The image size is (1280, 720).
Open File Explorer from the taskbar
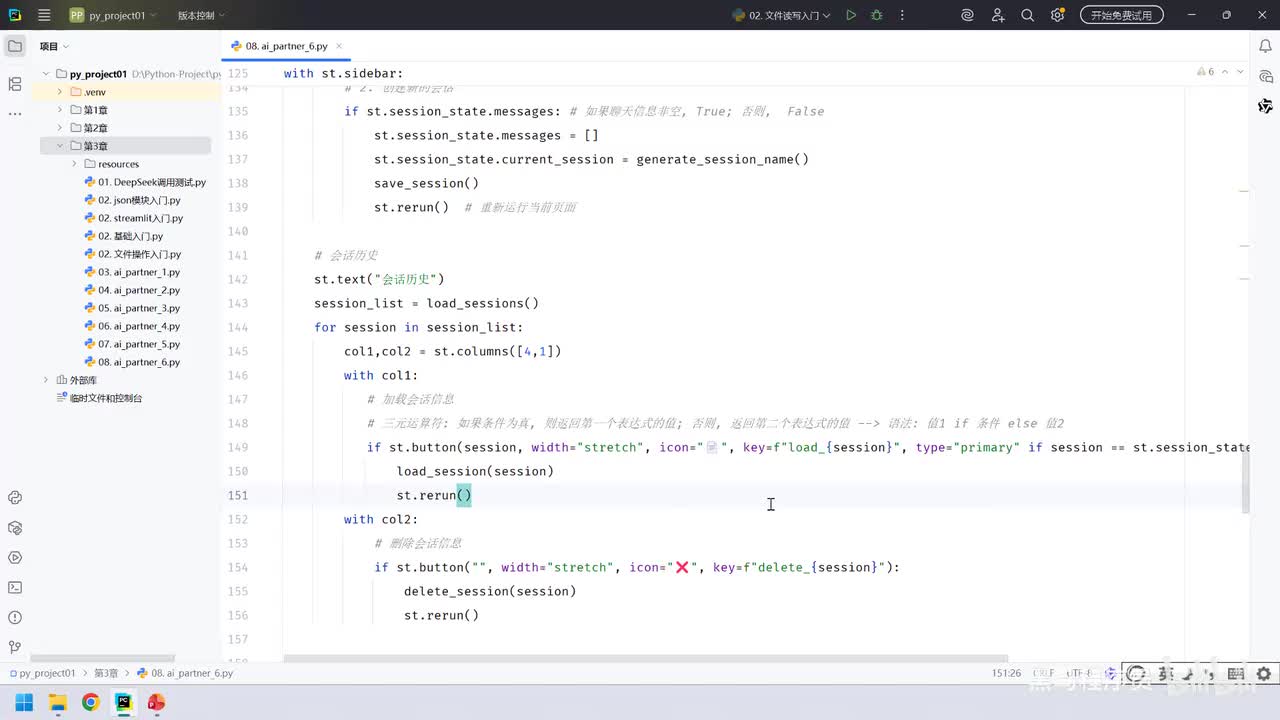point(57,702)
